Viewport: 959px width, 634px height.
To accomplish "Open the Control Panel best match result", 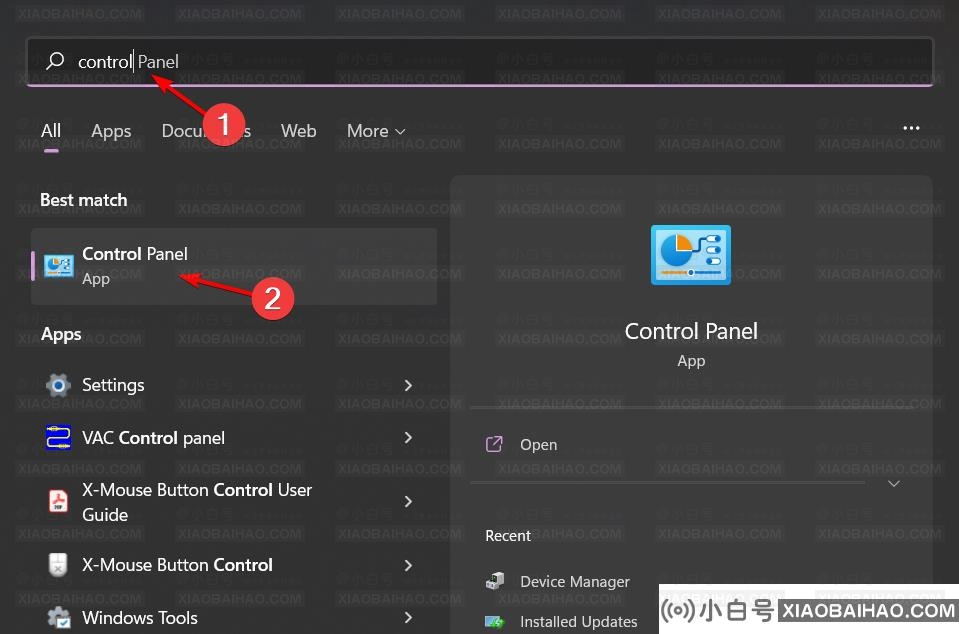I will 234,267.
